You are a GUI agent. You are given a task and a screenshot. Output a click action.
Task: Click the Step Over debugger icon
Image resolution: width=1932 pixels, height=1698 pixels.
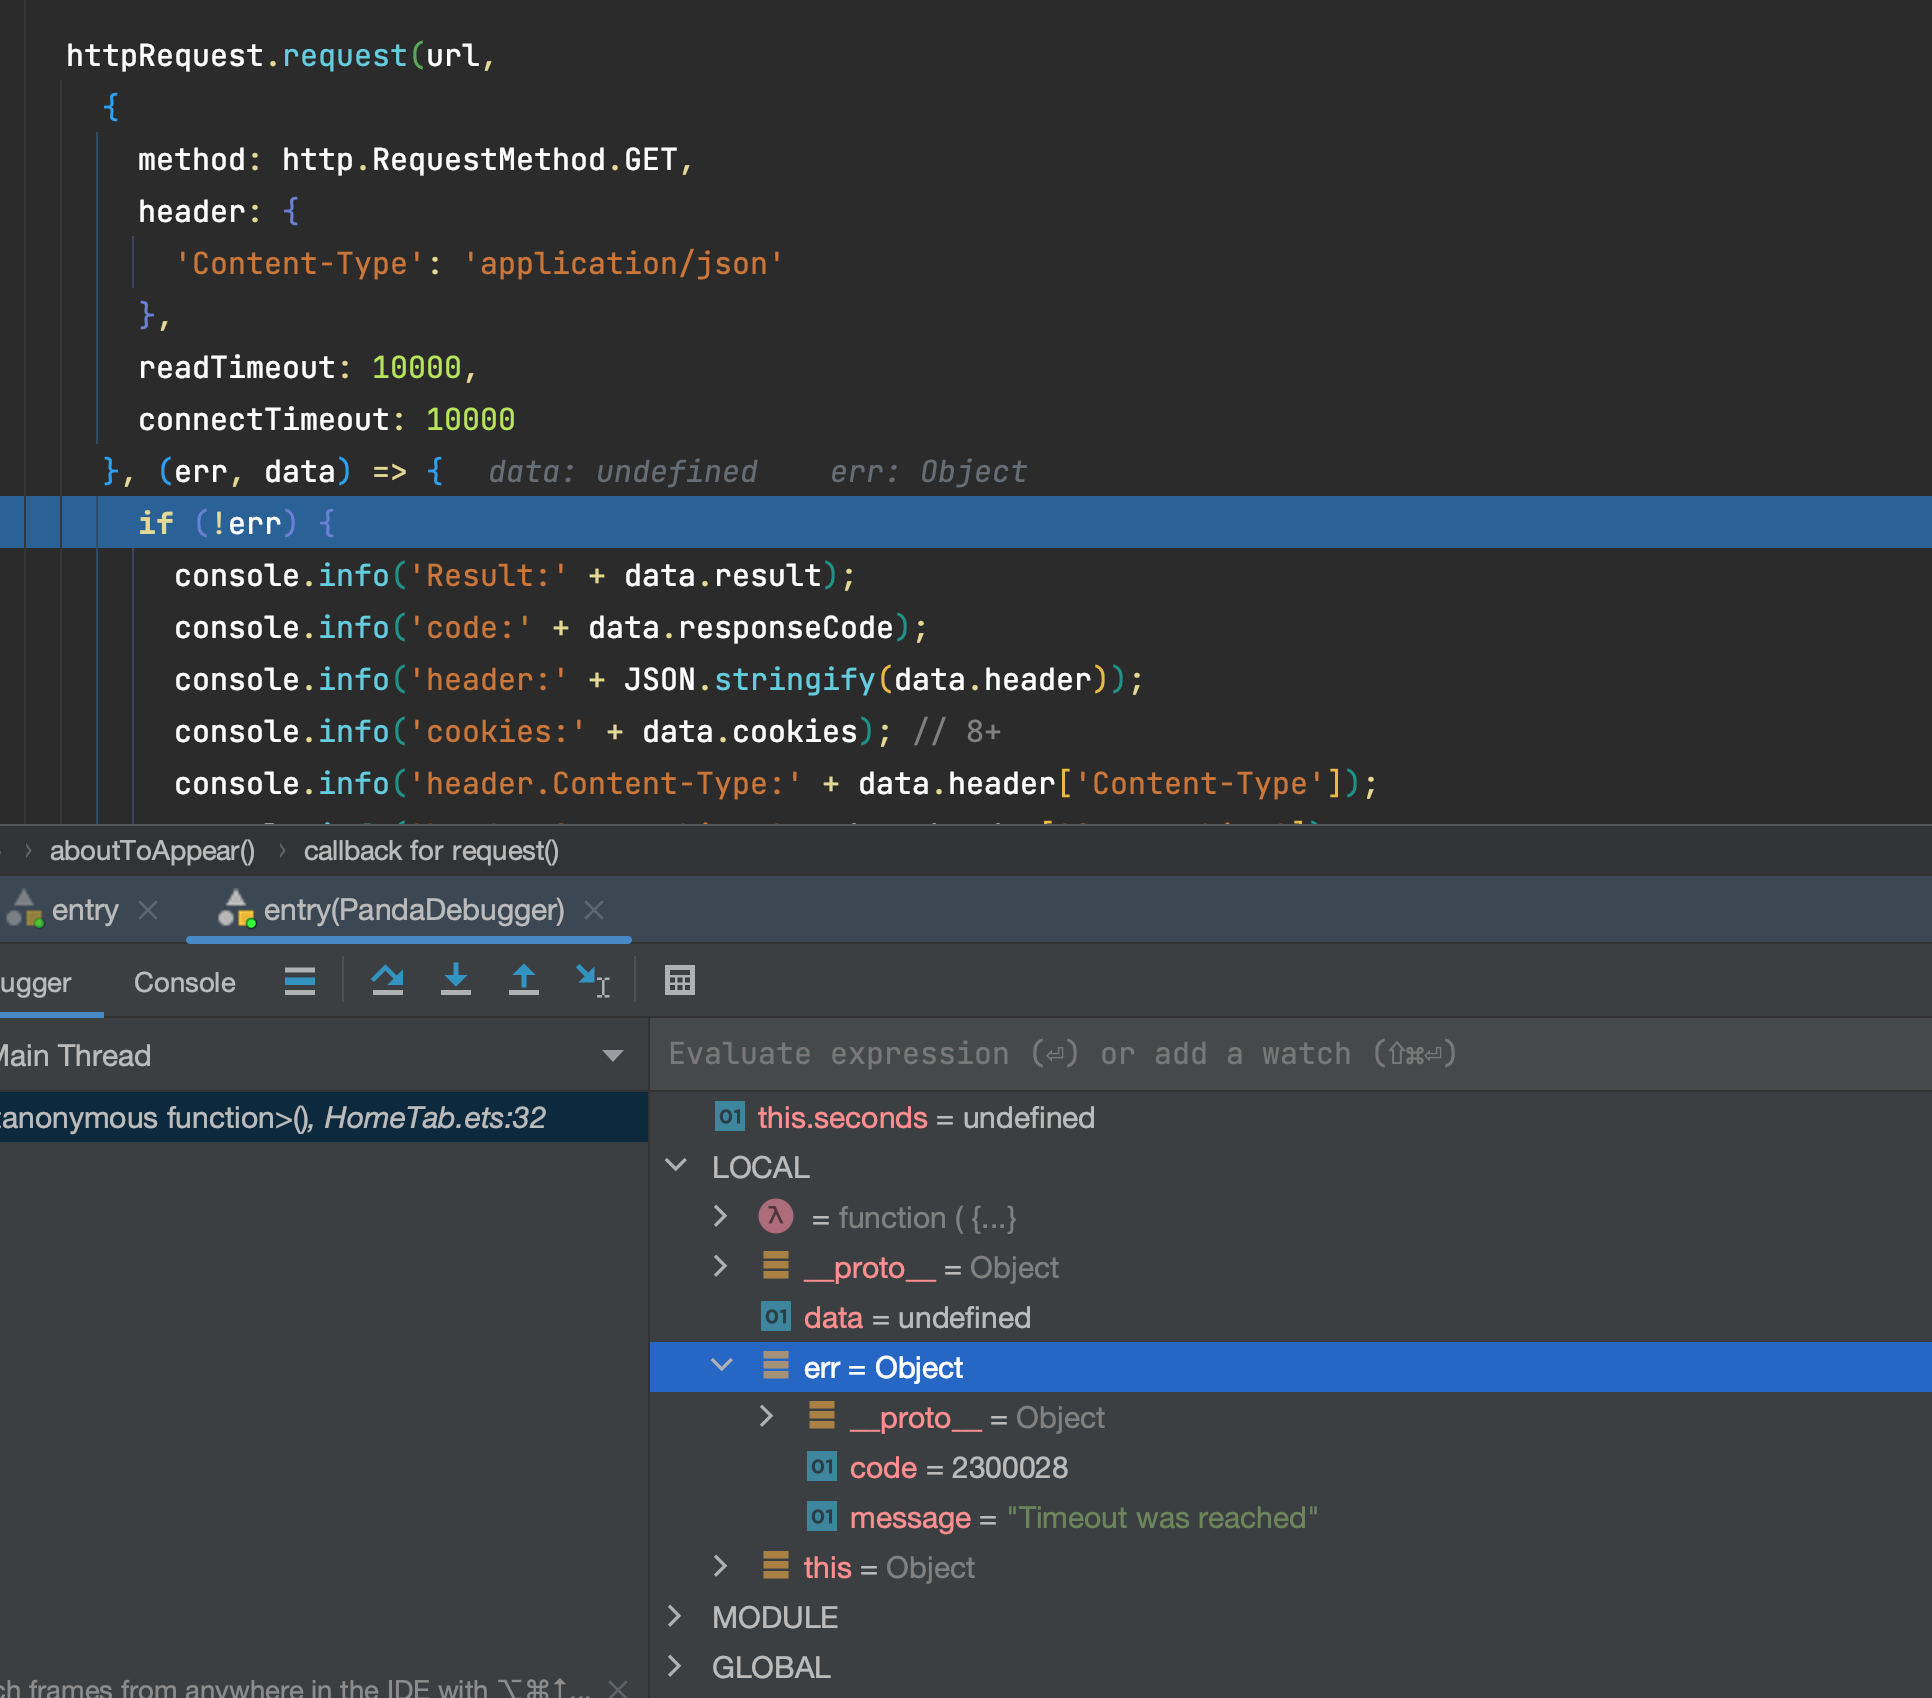[x=387, y=981]
